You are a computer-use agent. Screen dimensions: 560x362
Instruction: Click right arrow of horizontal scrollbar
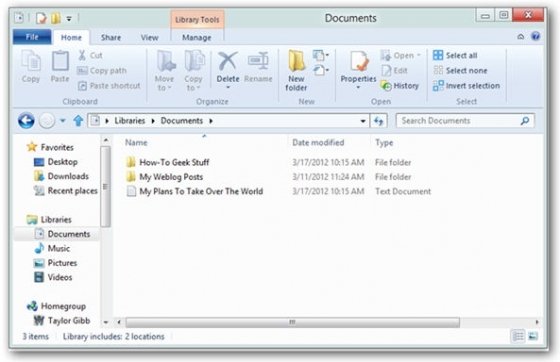(537, 322)
